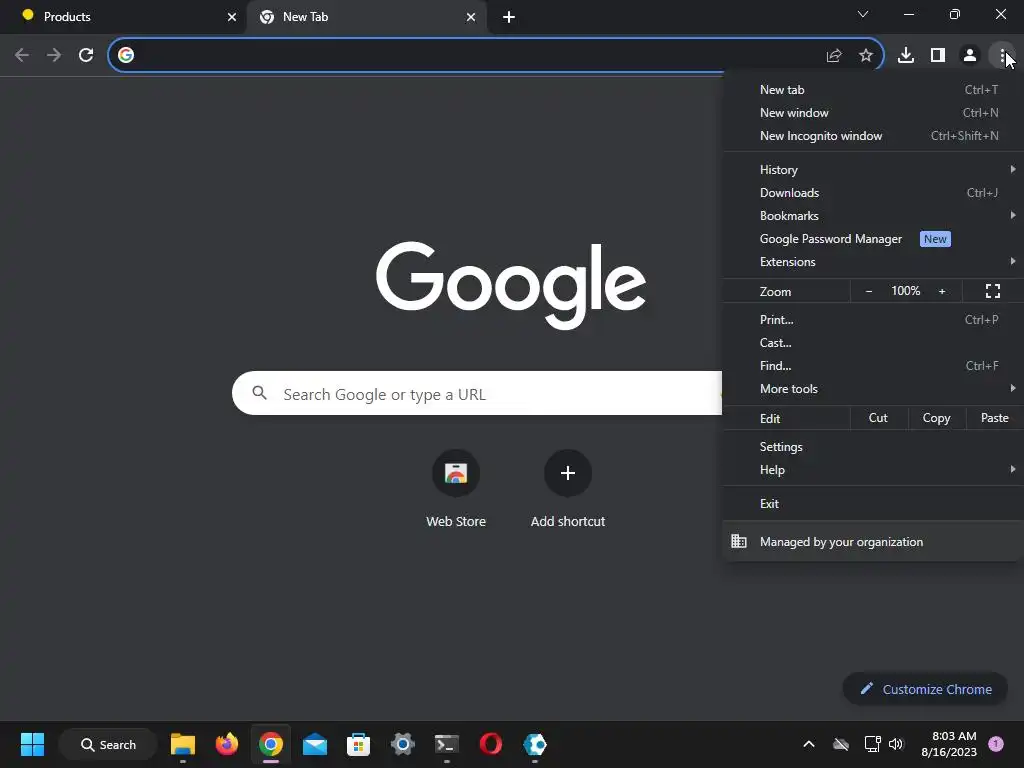
Task: Close the New Tab tab
Action: [471, 17]
